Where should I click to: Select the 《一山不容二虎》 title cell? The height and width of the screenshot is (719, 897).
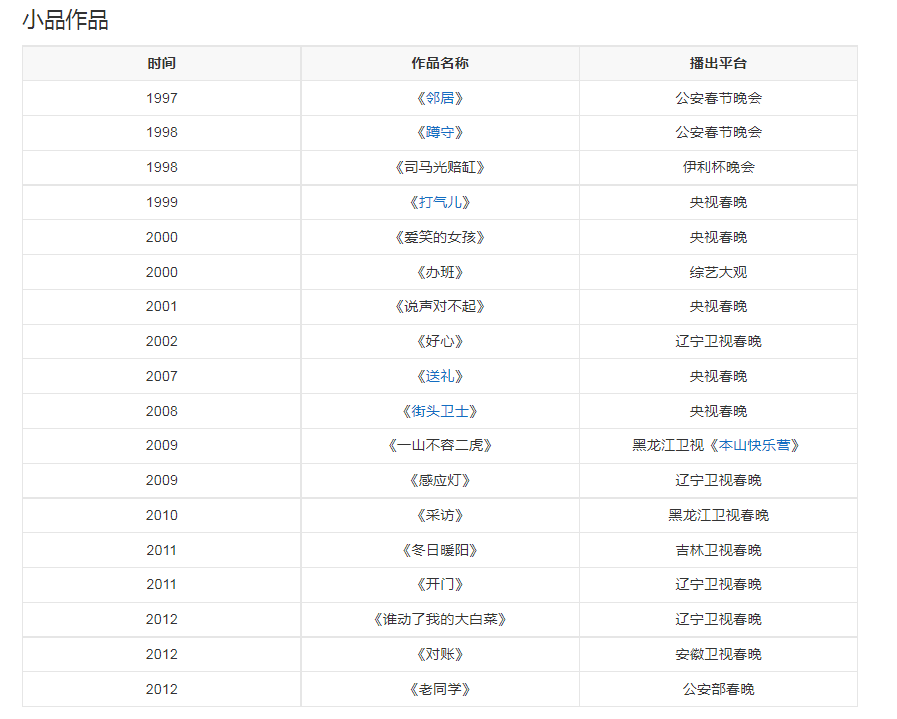coord(439,445)
